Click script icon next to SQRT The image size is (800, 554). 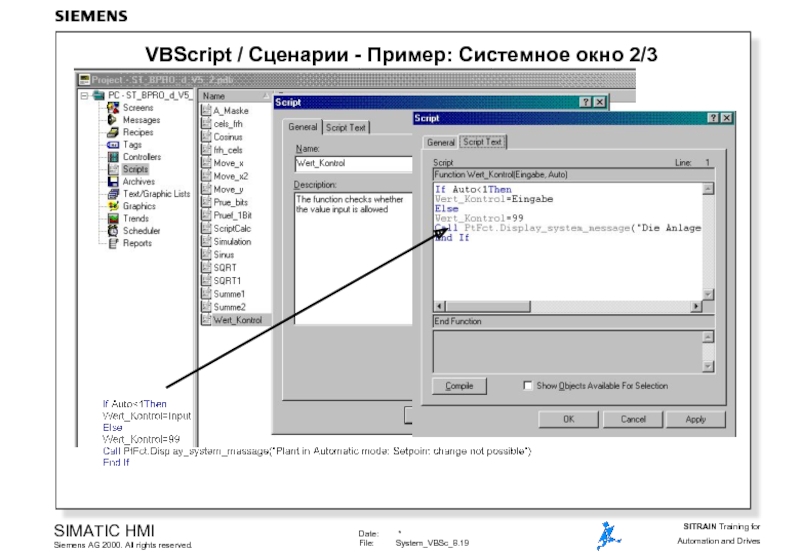pos(206,267)
